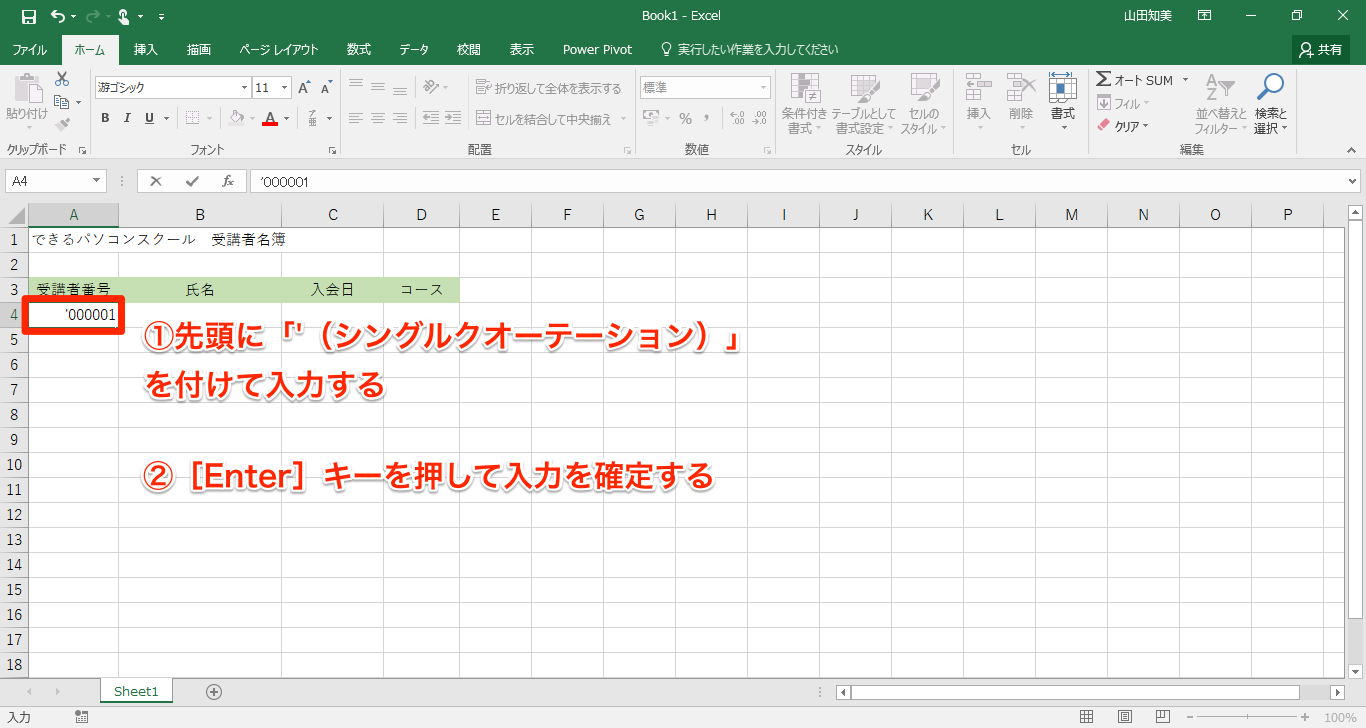Click the comma style icon
Viewport: 1366px width, 728px height.
coord(709,118)
